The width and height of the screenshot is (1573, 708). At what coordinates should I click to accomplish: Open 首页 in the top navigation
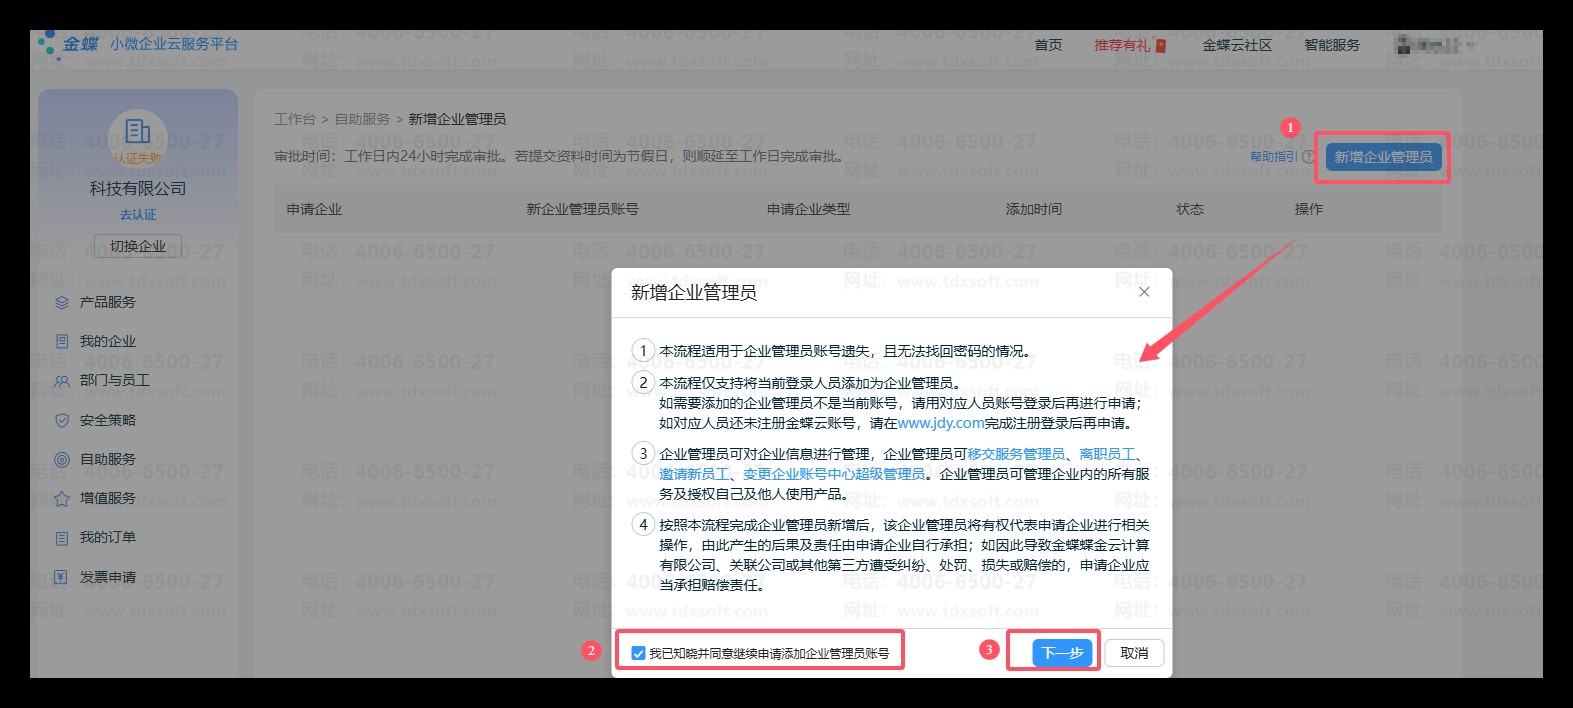click(x=1048, y=45)
